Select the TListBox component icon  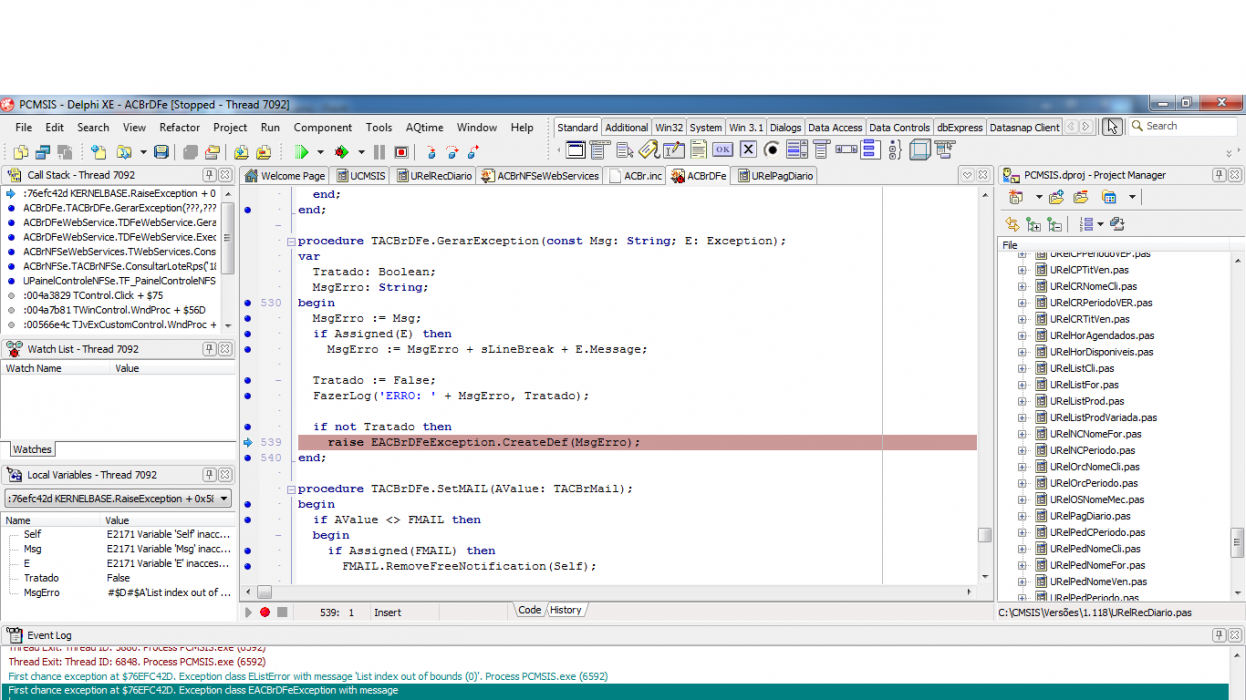(797, 150)
